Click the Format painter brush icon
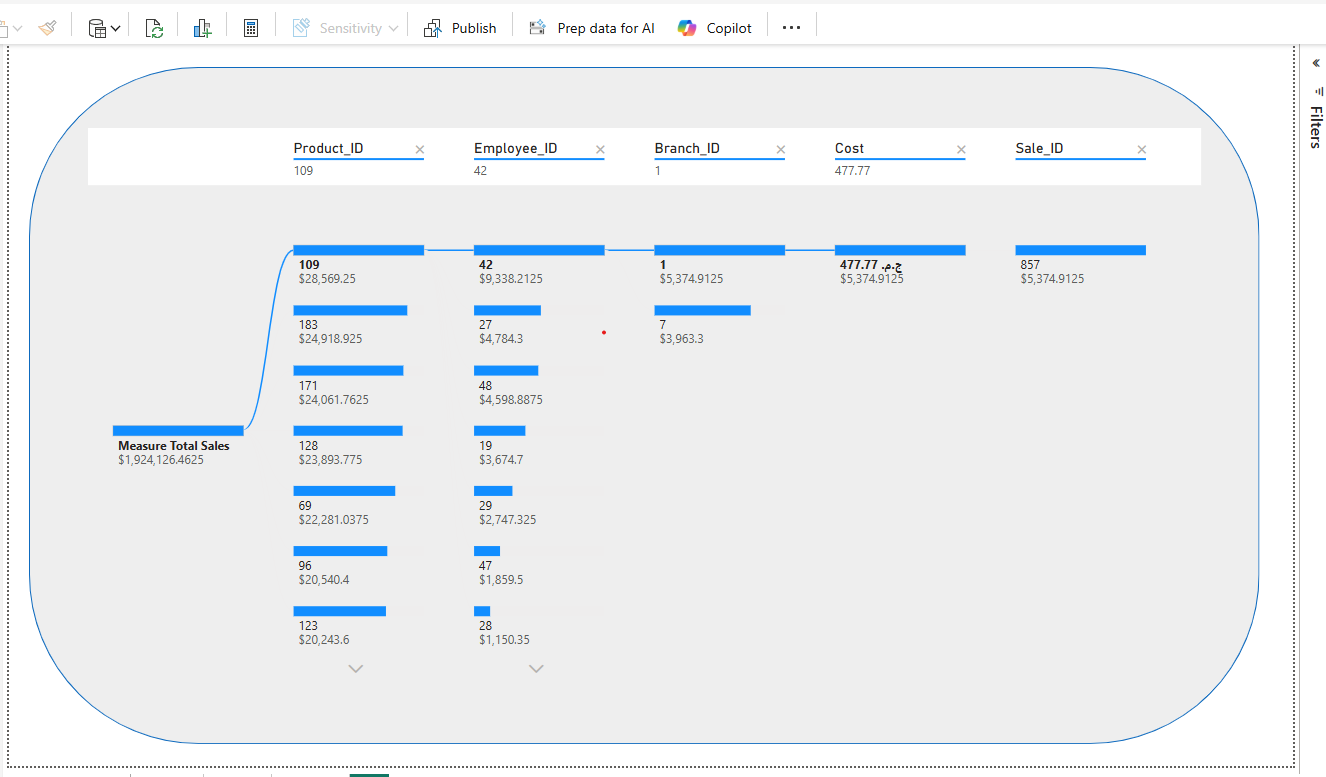 [47, 28]
